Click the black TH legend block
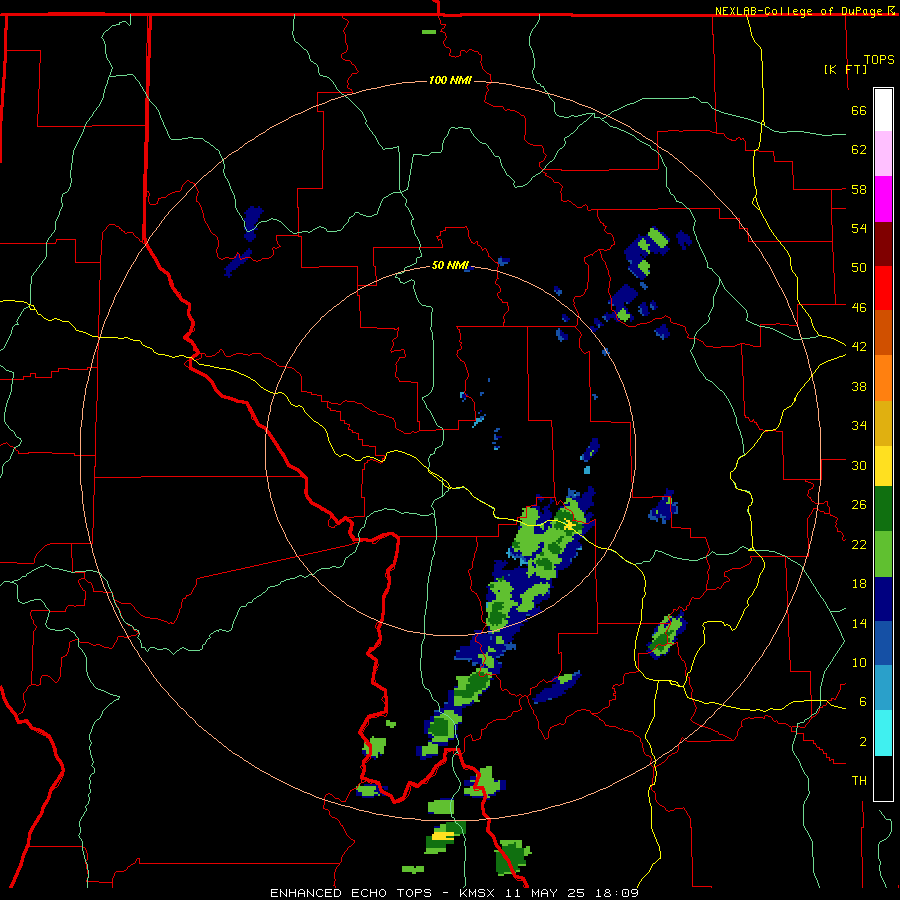Screen dimensions: 900x900 (x=883, y=778)
